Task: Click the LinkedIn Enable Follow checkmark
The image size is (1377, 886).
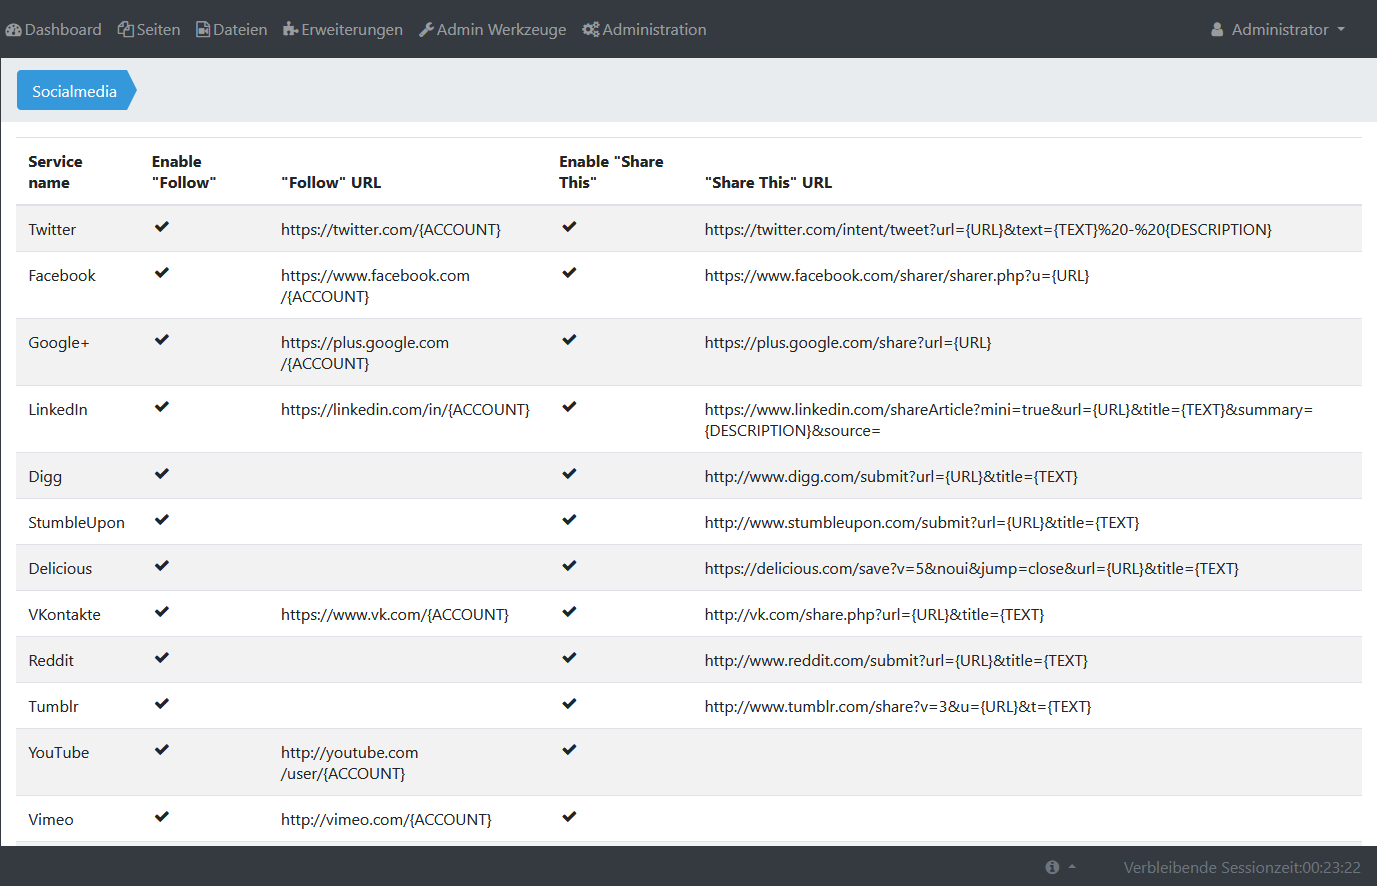Action: tap(162, 407)
